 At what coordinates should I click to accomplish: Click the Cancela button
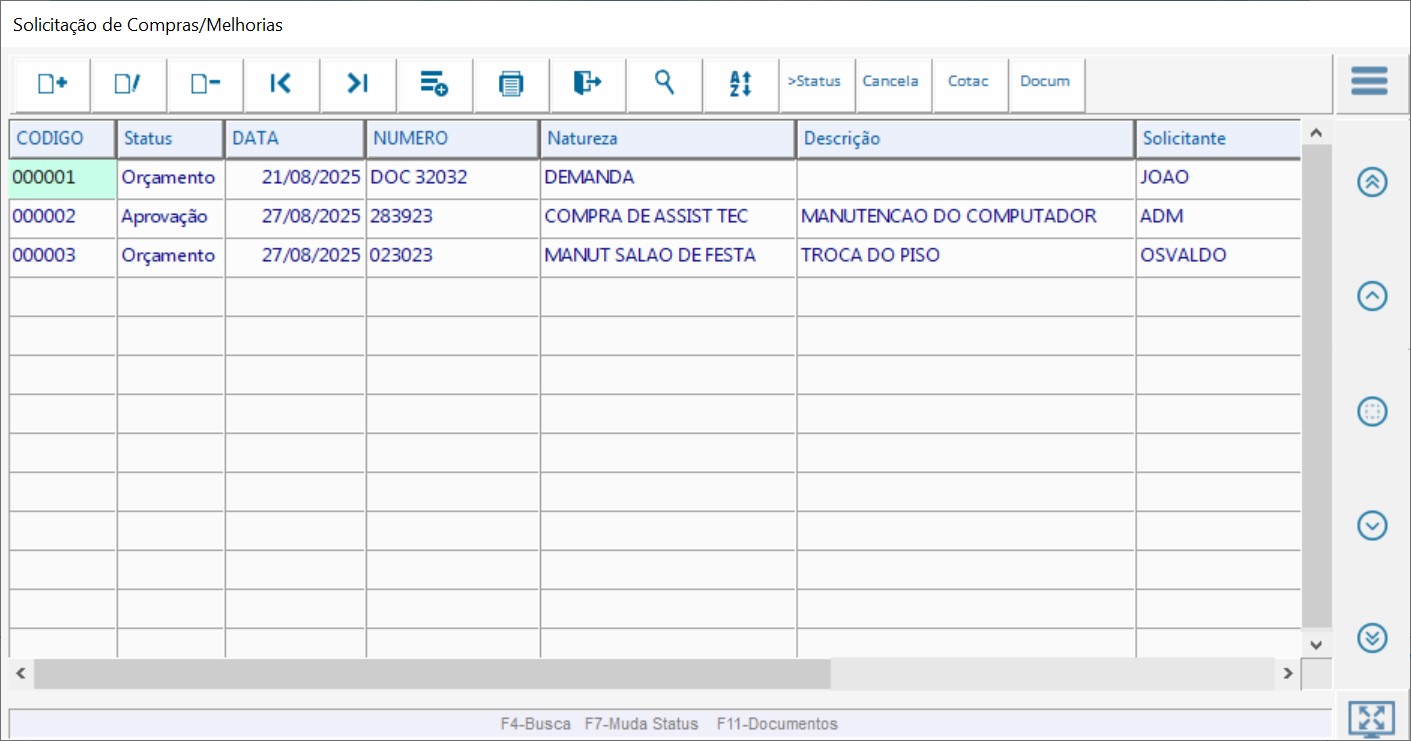[890, 82]
